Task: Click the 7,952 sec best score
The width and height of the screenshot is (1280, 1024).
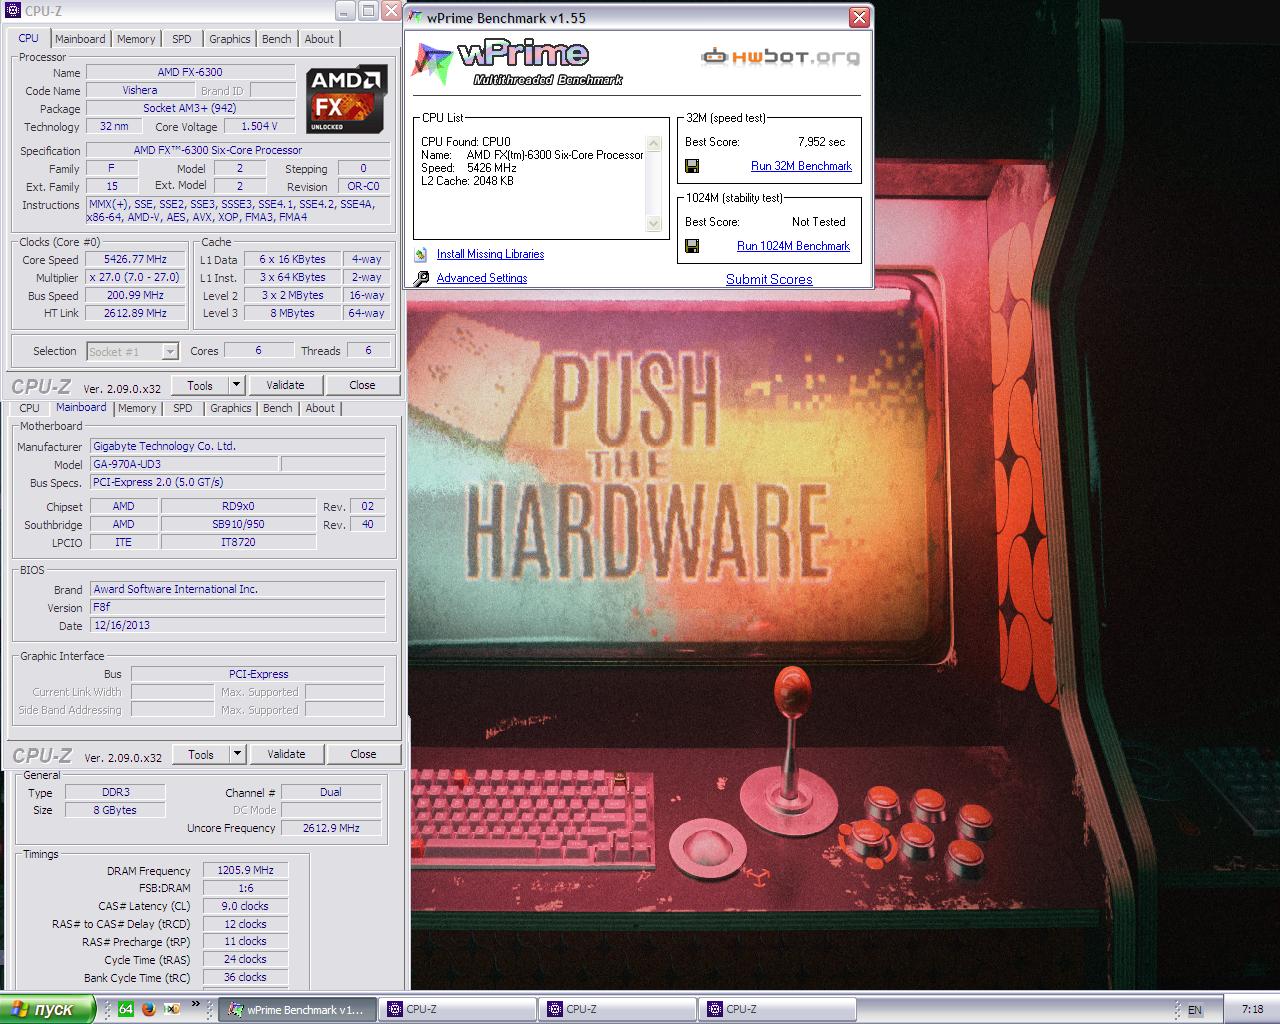Action: coord(821,142)
